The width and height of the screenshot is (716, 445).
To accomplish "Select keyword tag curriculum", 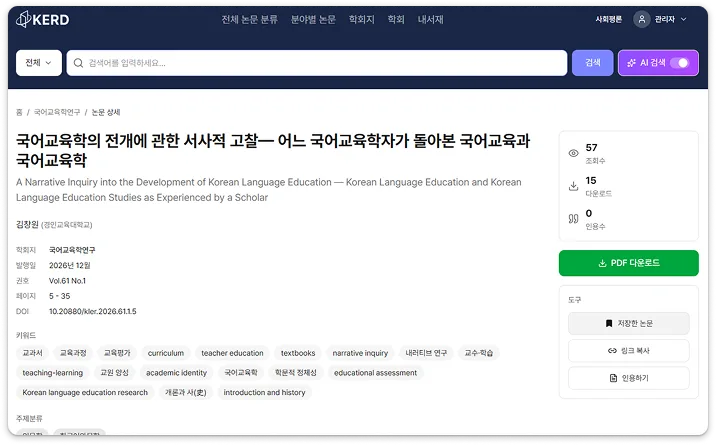I will 166,353.
